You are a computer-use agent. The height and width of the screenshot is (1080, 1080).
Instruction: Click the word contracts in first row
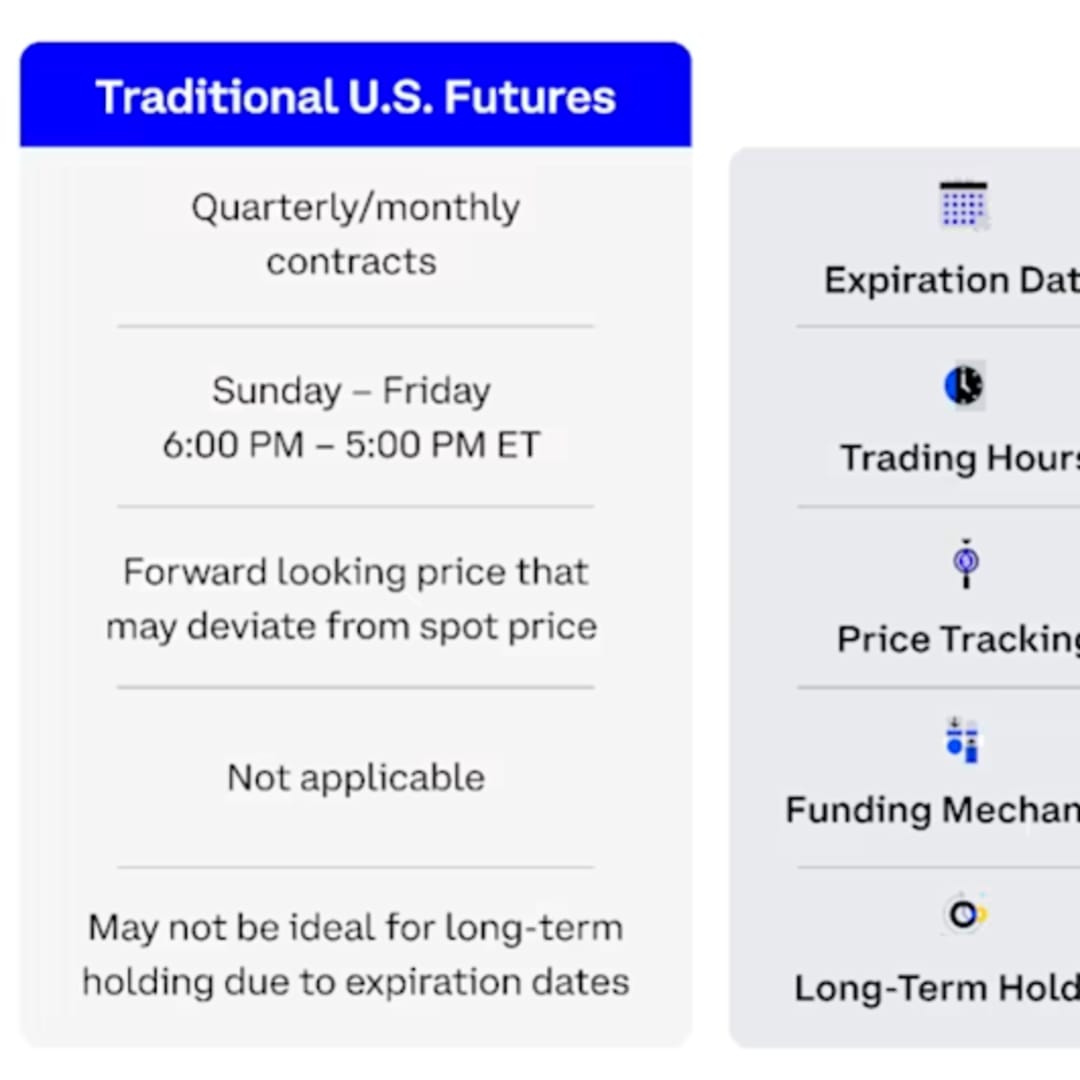coord(351,262)
